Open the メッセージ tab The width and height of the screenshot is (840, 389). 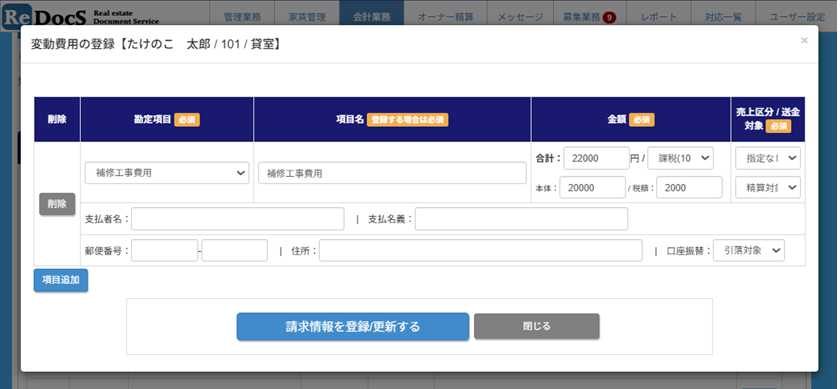[x=520, y=17]
